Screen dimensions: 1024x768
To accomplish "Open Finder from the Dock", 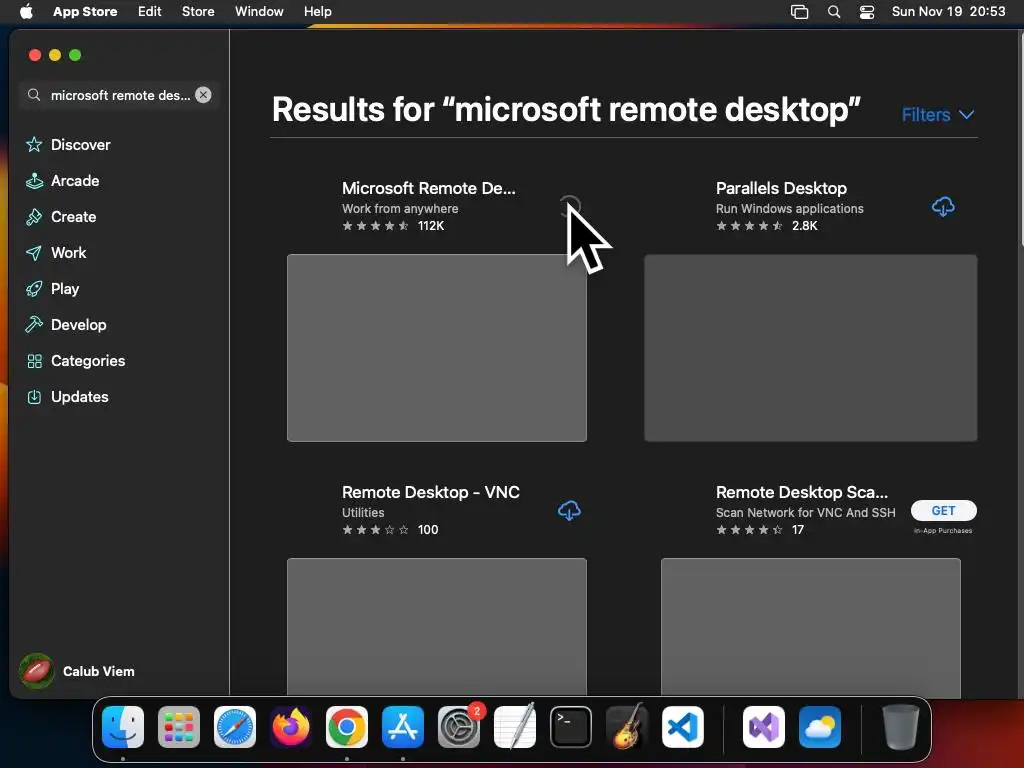I will (x=123, y=727).
